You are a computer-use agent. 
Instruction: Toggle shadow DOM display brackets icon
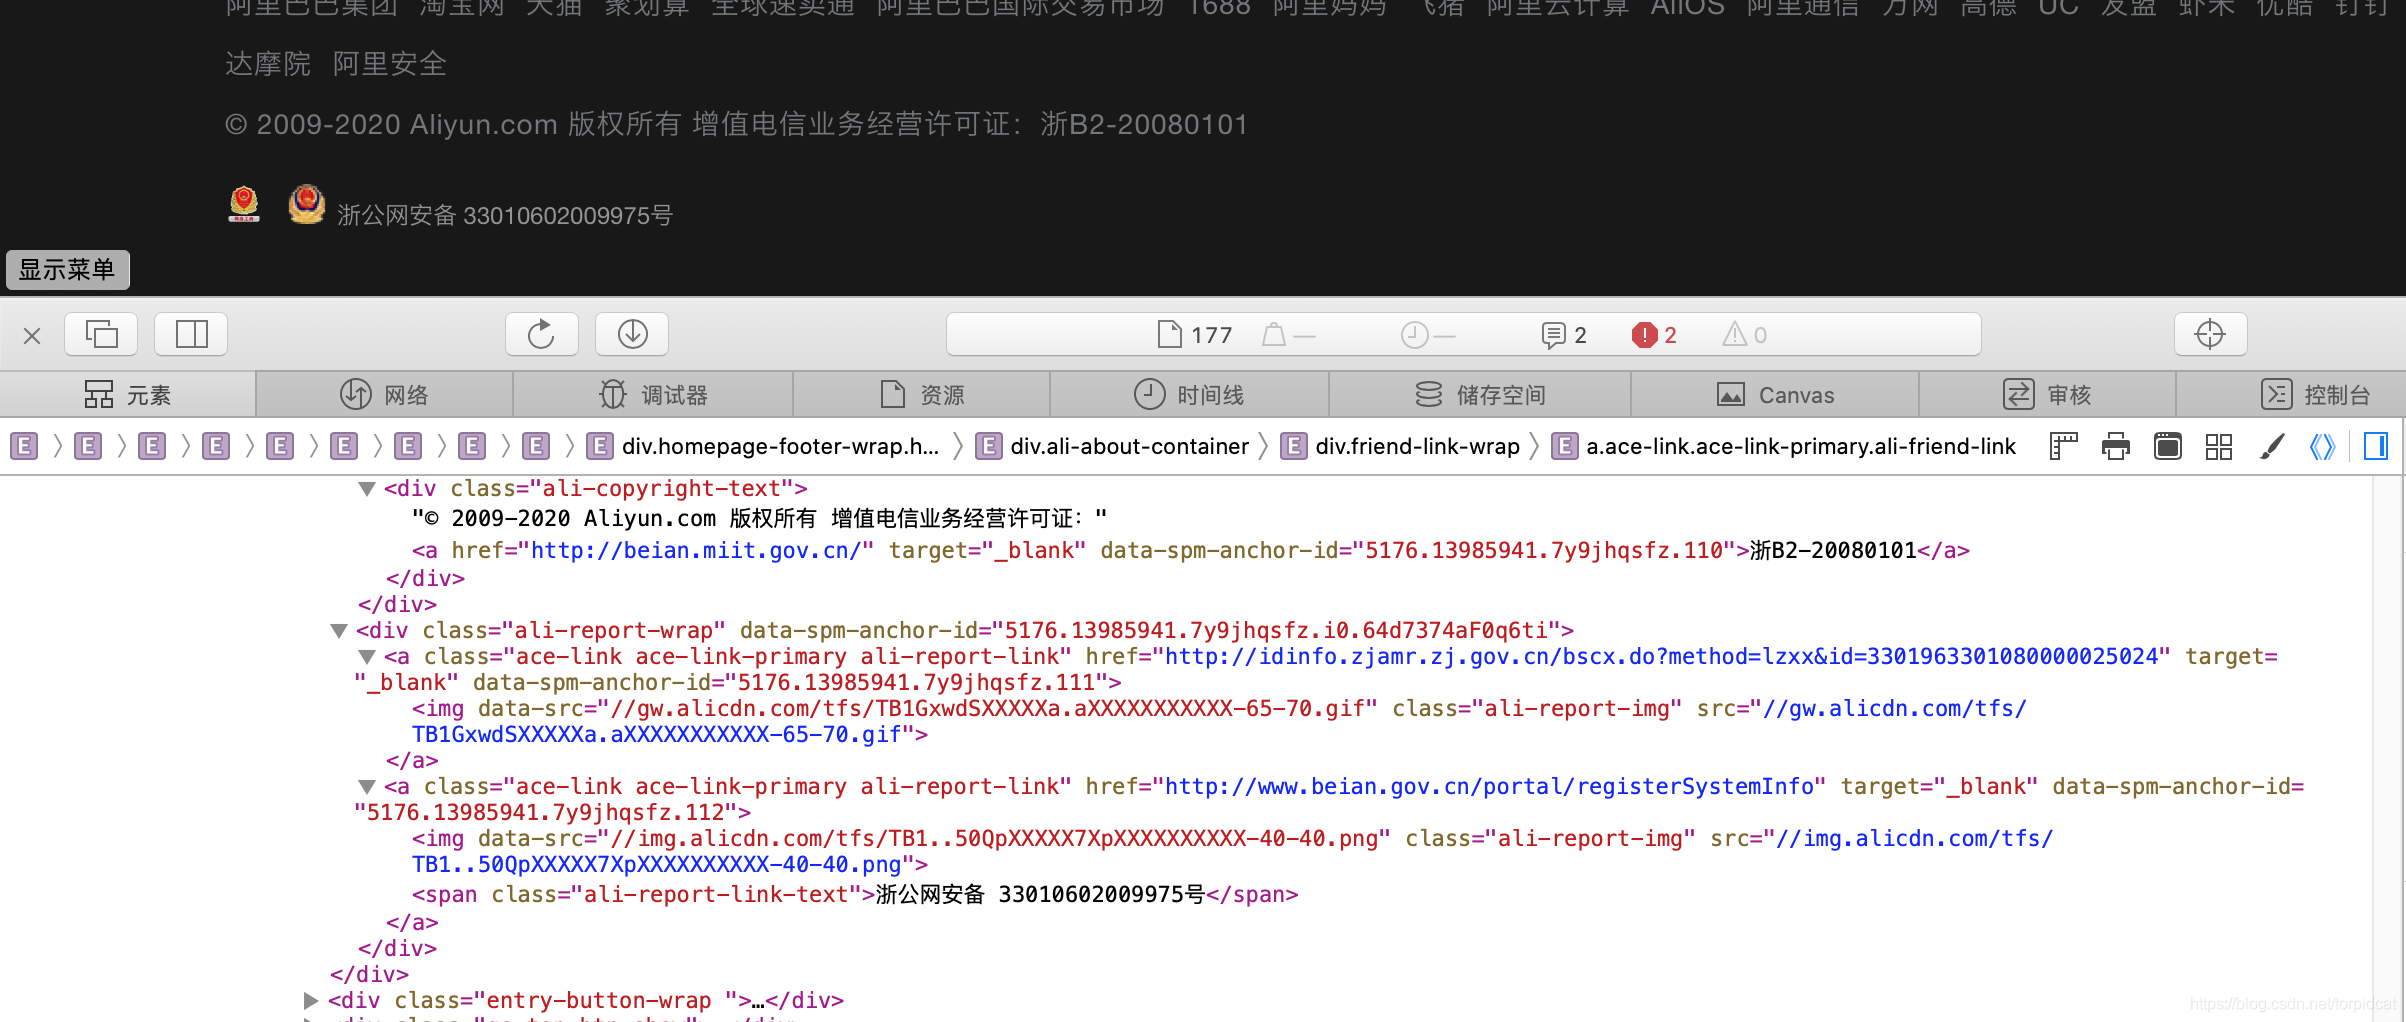click(2322, 446)
